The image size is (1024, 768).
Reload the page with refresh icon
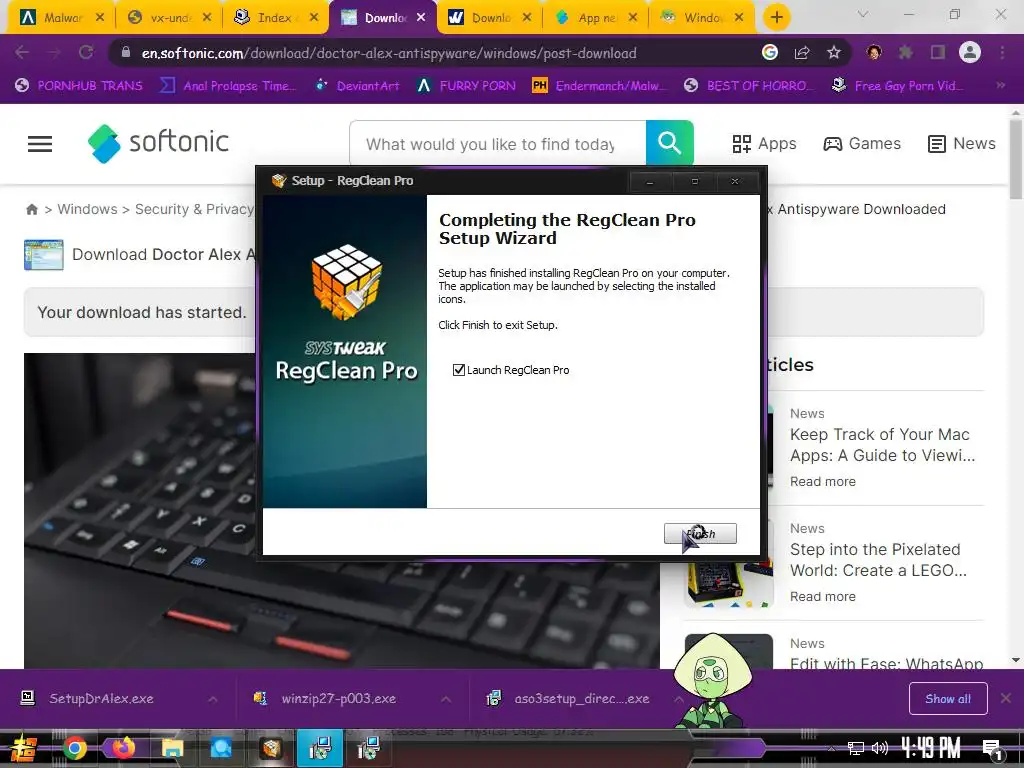tap(86, 52)
